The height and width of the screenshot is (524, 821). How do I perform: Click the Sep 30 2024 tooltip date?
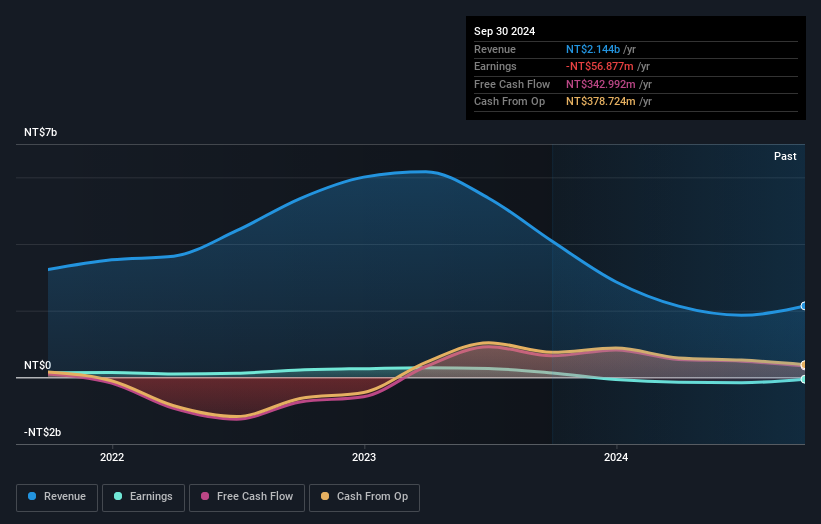click(504, 31)
